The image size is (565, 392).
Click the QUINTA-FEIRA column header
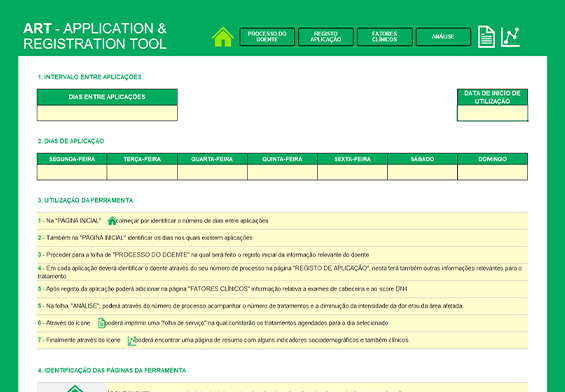pos(282,159)
